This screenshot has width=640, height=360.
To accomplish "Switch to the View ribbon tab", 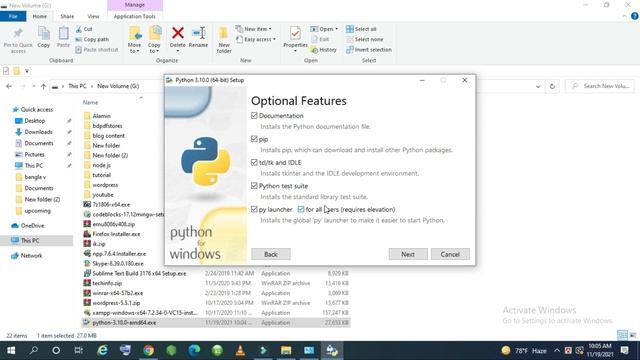I will pyautogui.click(x=93, y=16).
